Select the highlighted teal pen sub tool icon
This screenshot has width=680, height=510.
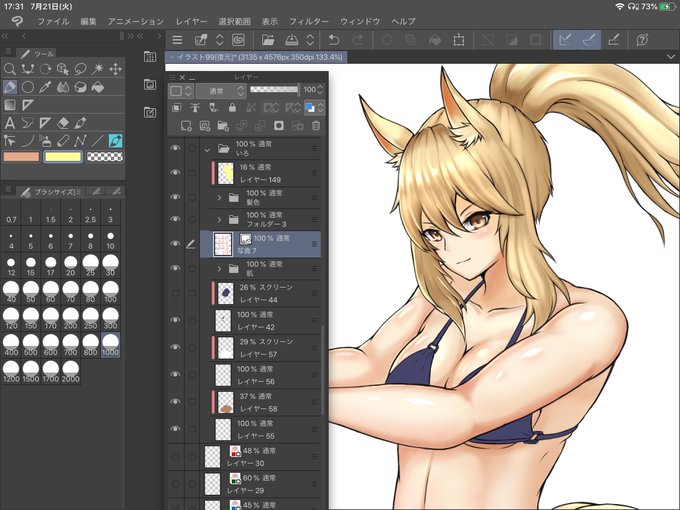115,141
